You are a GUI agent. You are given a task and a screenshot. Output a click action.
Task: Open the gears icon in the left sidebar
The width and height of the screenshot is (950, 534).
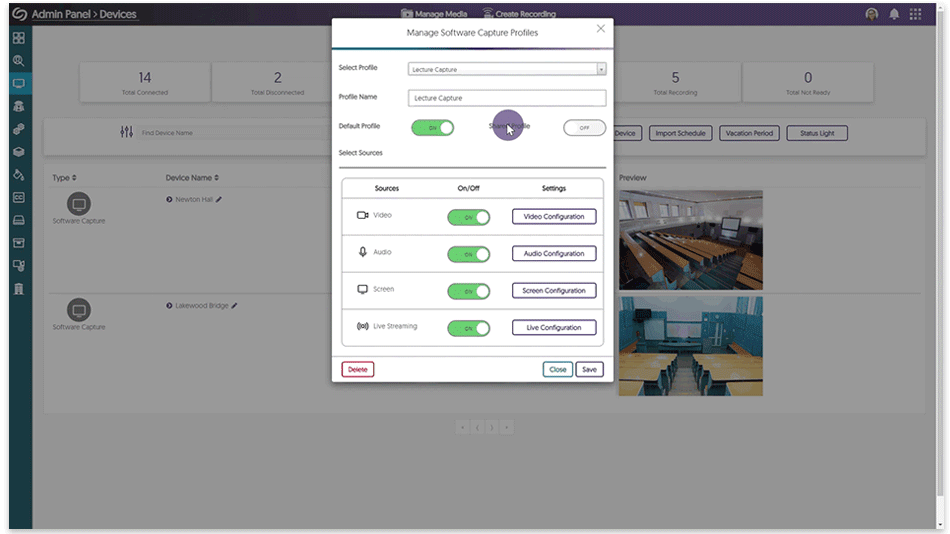click(19, 129)
